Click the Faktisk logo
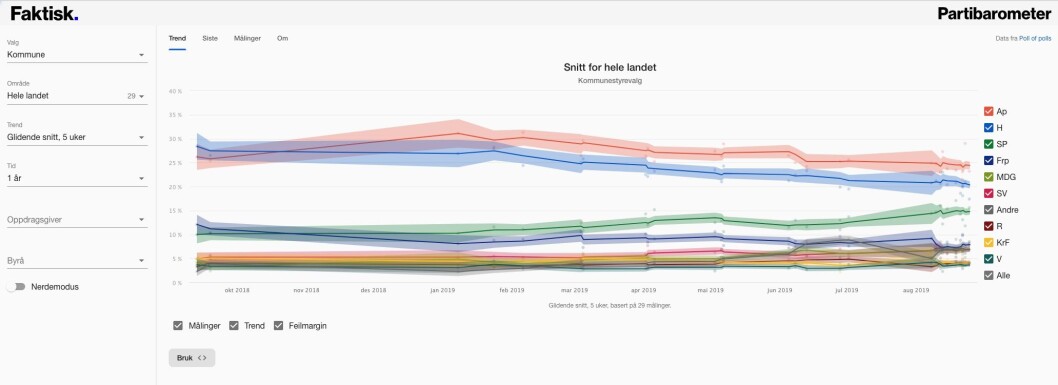Viewport: 1058px width, 385px height. 45,13
